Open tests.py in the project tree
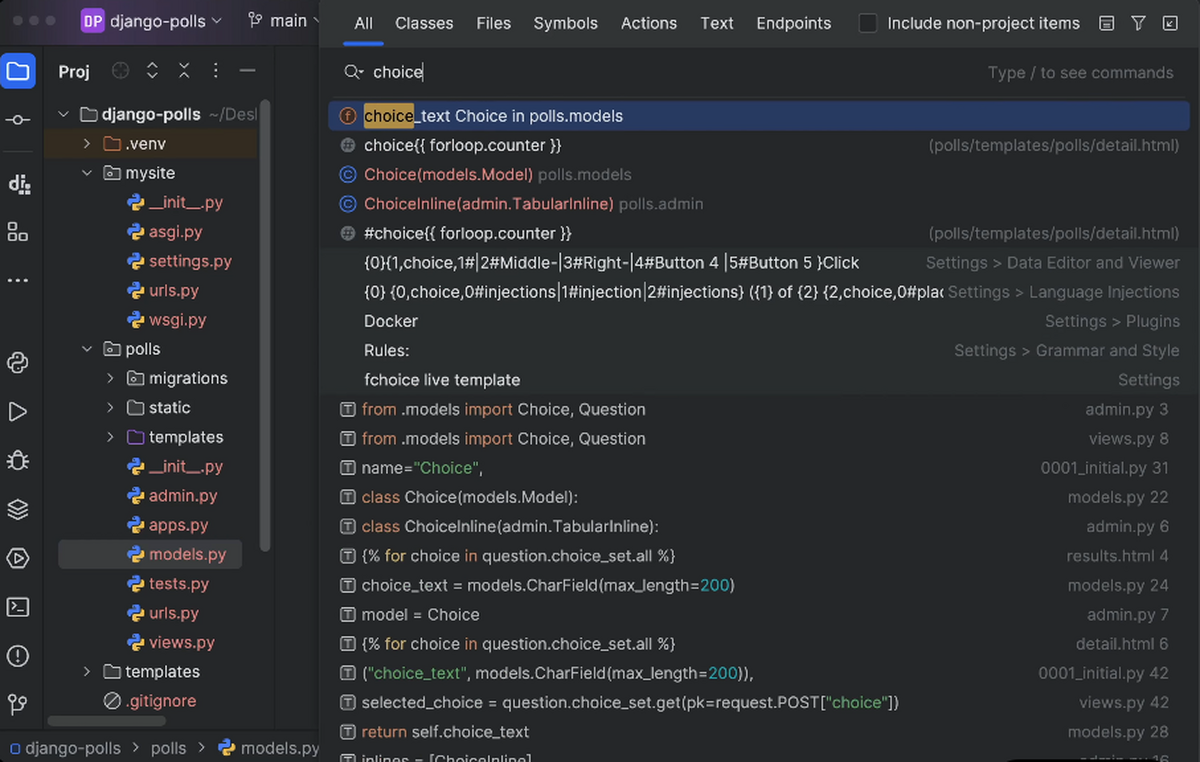 coord(179,584)
